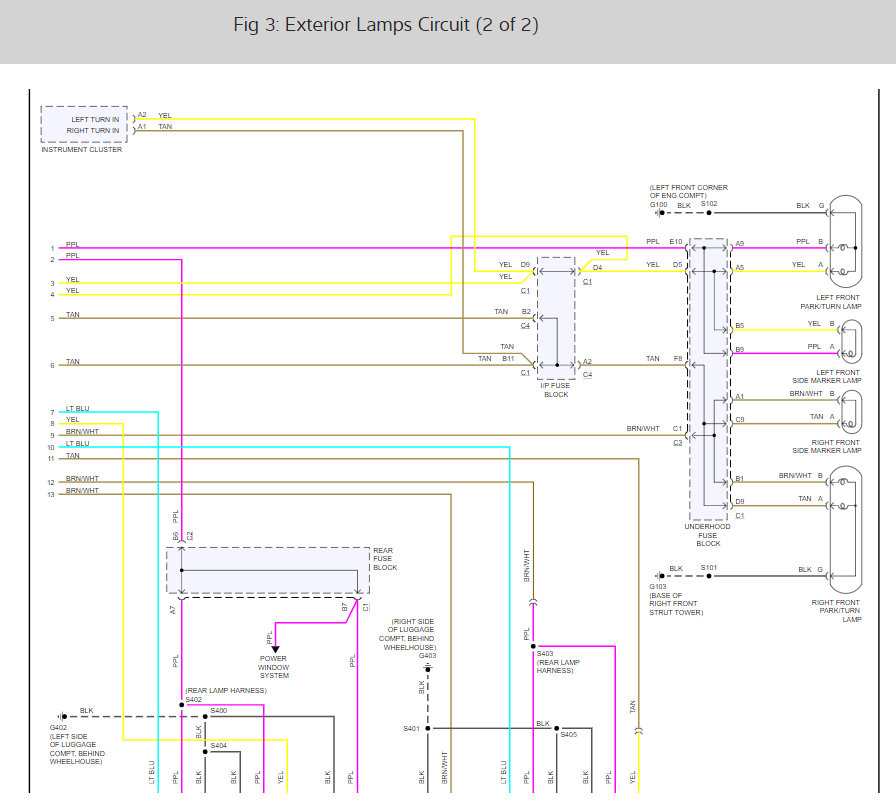Click the 'LEFT TURN IN' label
This screenshot has width=896, height=810.
point(95,119)
